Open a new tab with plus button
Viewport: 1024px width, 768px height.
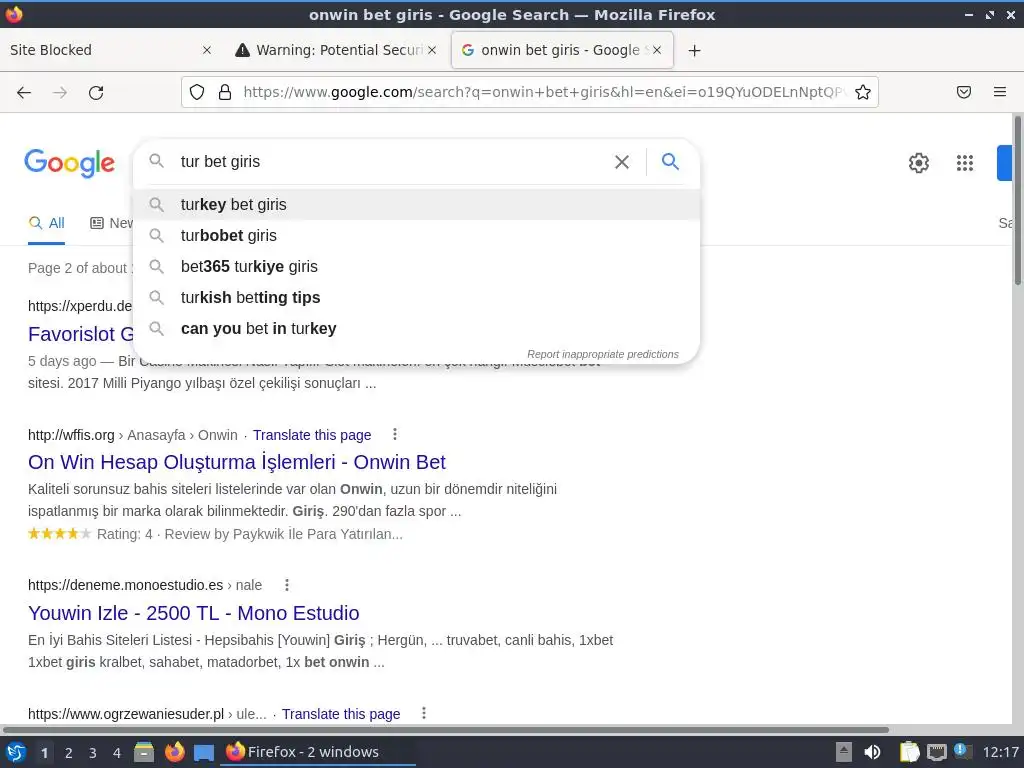pos(694,50)
